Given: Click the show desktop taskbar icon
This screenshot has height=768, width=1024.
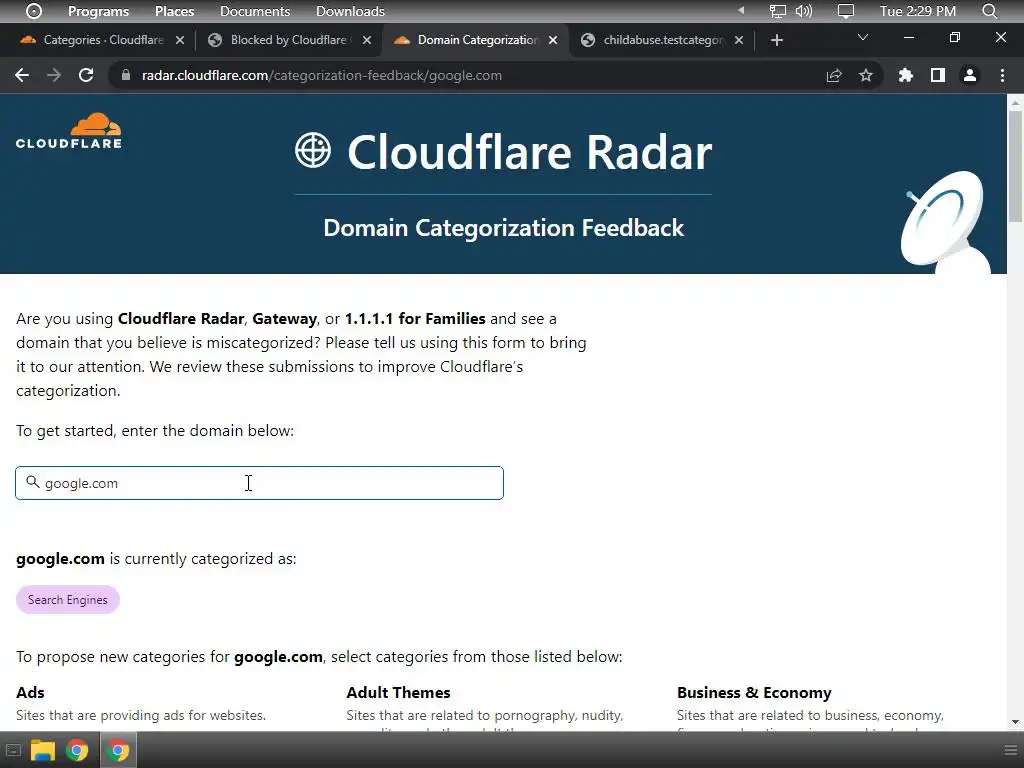Looking at the screenshot, I should tap(13, 750).
